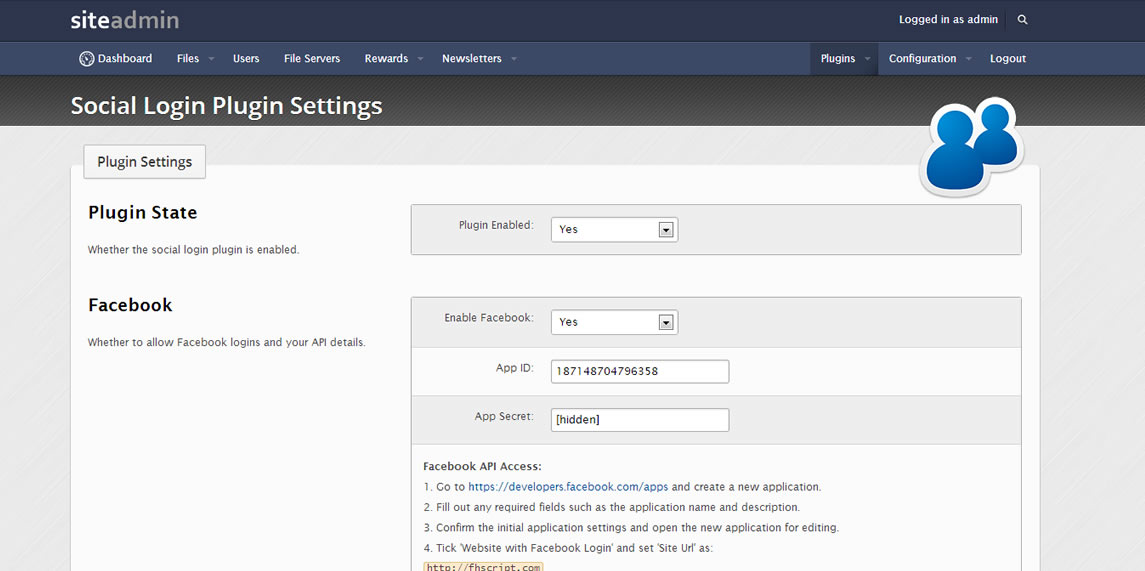This screenshot has width=1145, height=571.
Task: Open the Configuration menu dropdown arrow
Action: click(968, 58)
